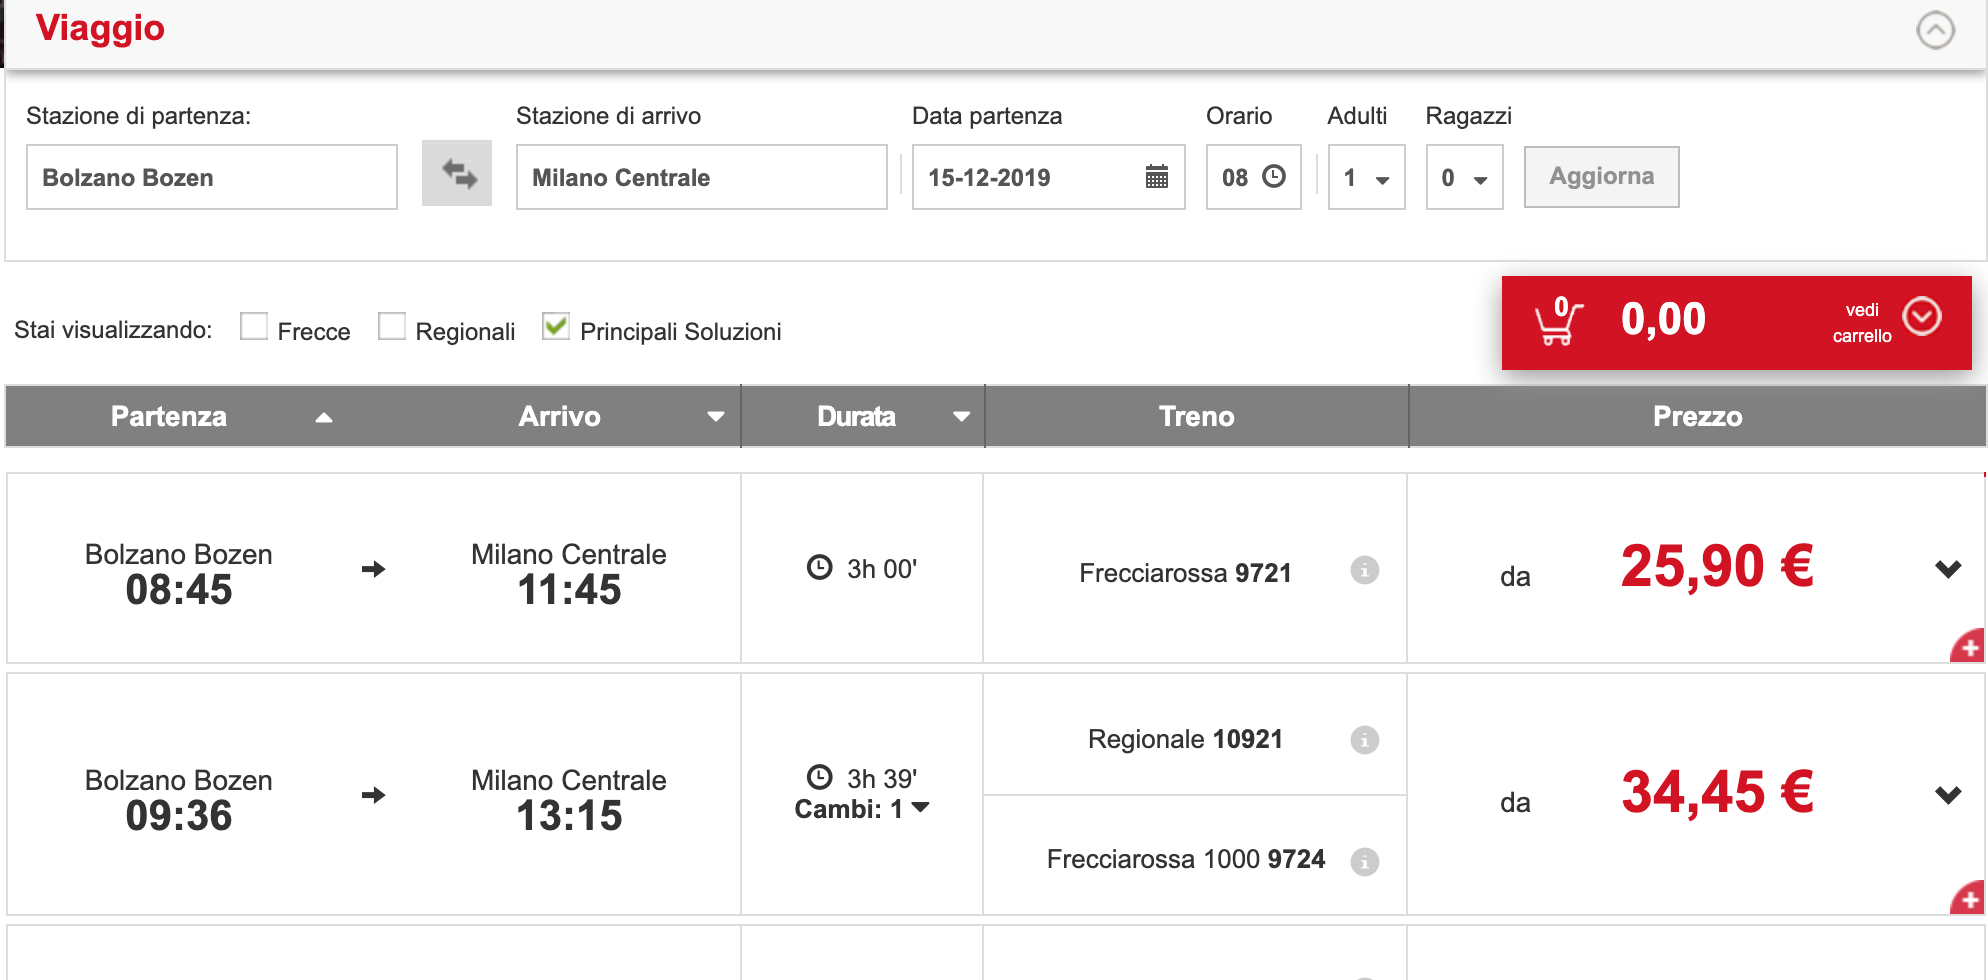
Task: Open vedi carrello link
Action: tap(1861, 323)
